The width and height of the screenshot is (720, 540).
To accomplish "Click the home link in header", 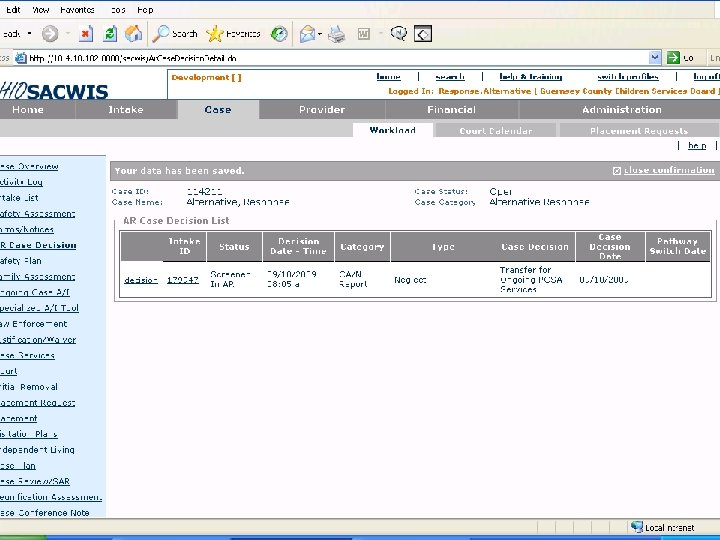I will point(388,77).
